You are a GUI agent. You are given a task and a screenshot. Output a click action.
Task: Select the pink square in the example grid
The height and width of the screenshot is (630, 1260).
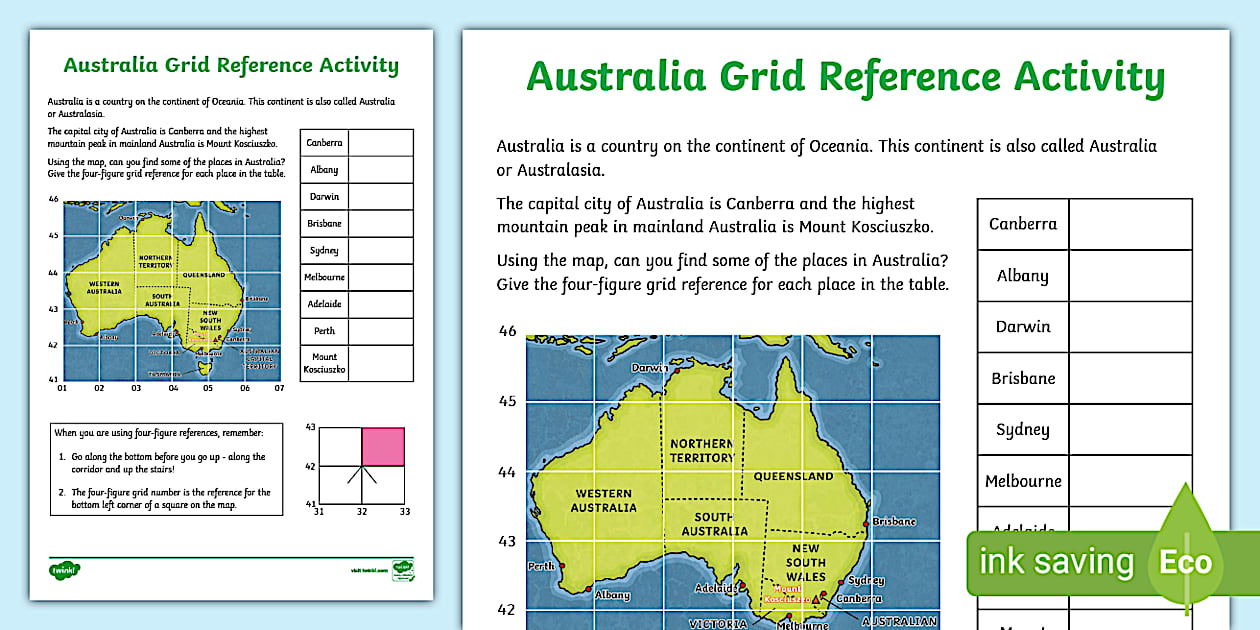(383, 447)
